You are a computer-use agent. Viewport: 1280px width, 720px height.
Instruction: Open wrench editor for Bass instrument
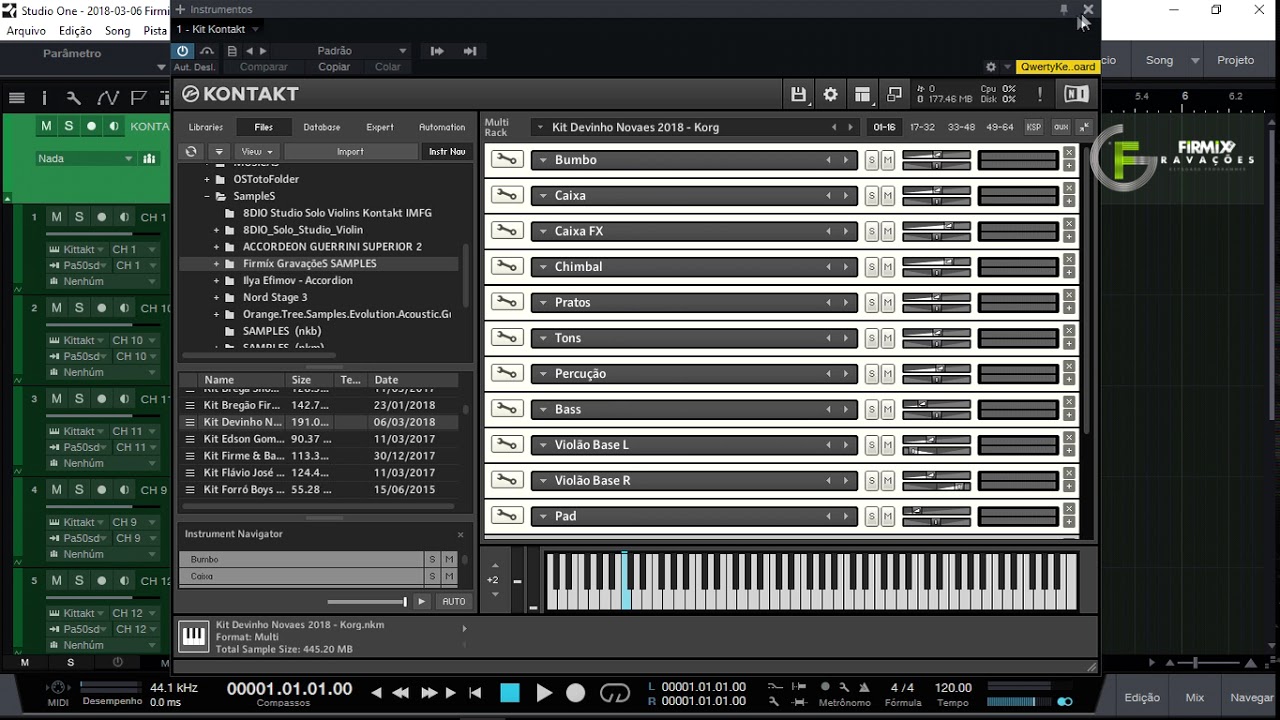pyautogui.click(x=507, y=409)
